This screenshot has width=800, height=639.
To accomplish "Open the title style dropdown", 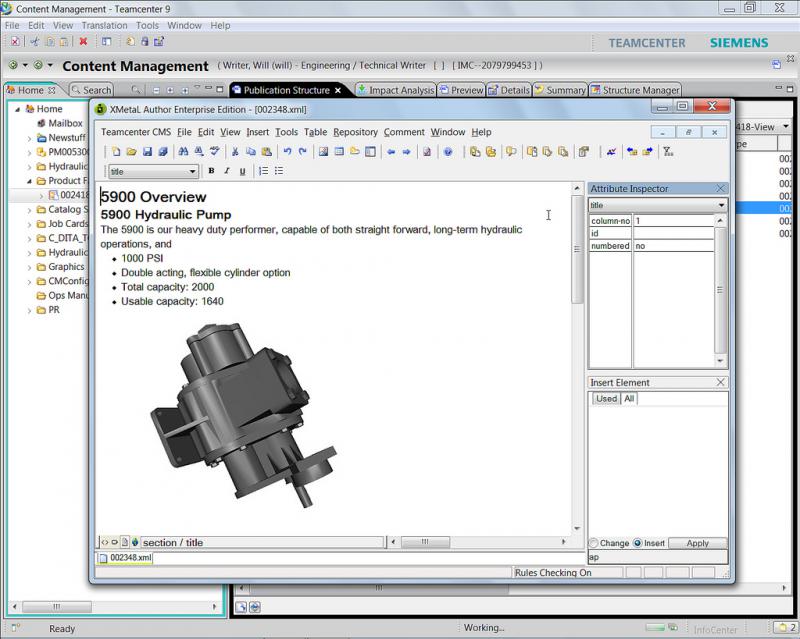I will pyautogui.click(x=192, y=171).
